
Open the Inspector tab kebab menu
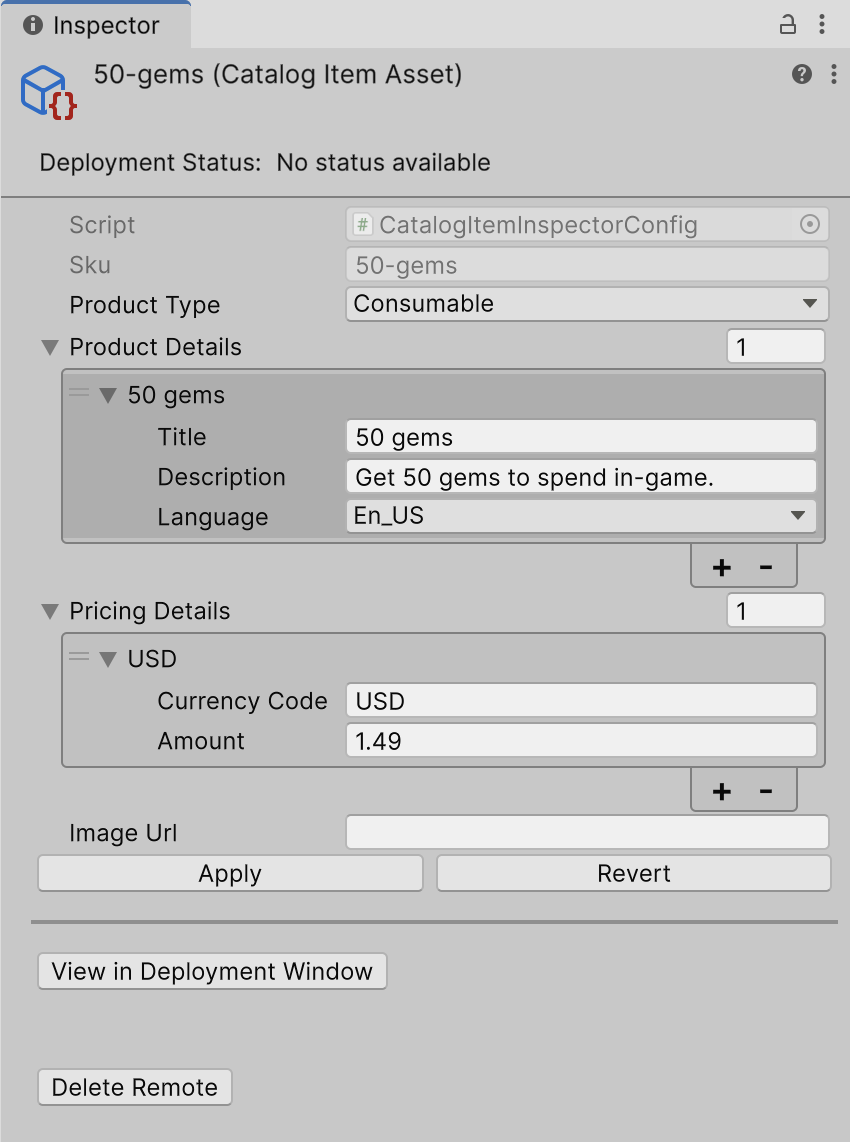(x=822, y=24)
